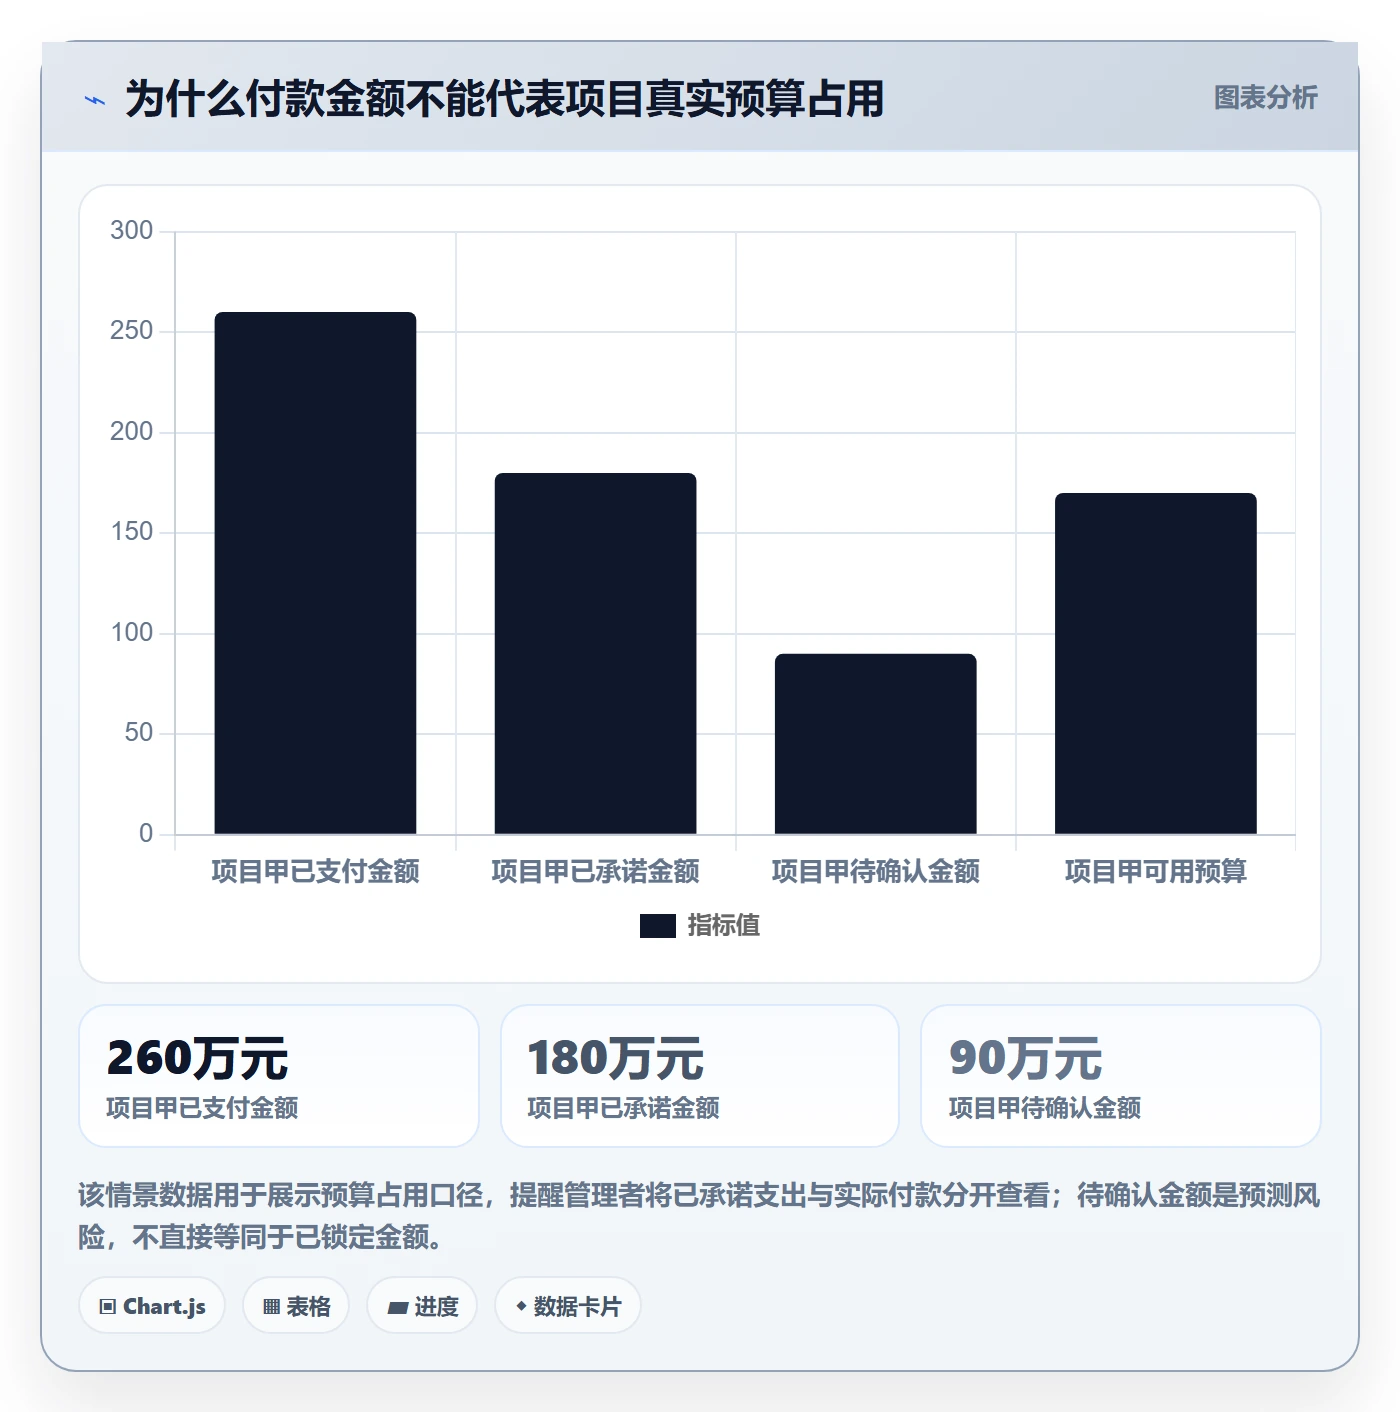Click the y-axis value 150
The height and width of the screenshot is (1412, 1400).
click(132, 532)
